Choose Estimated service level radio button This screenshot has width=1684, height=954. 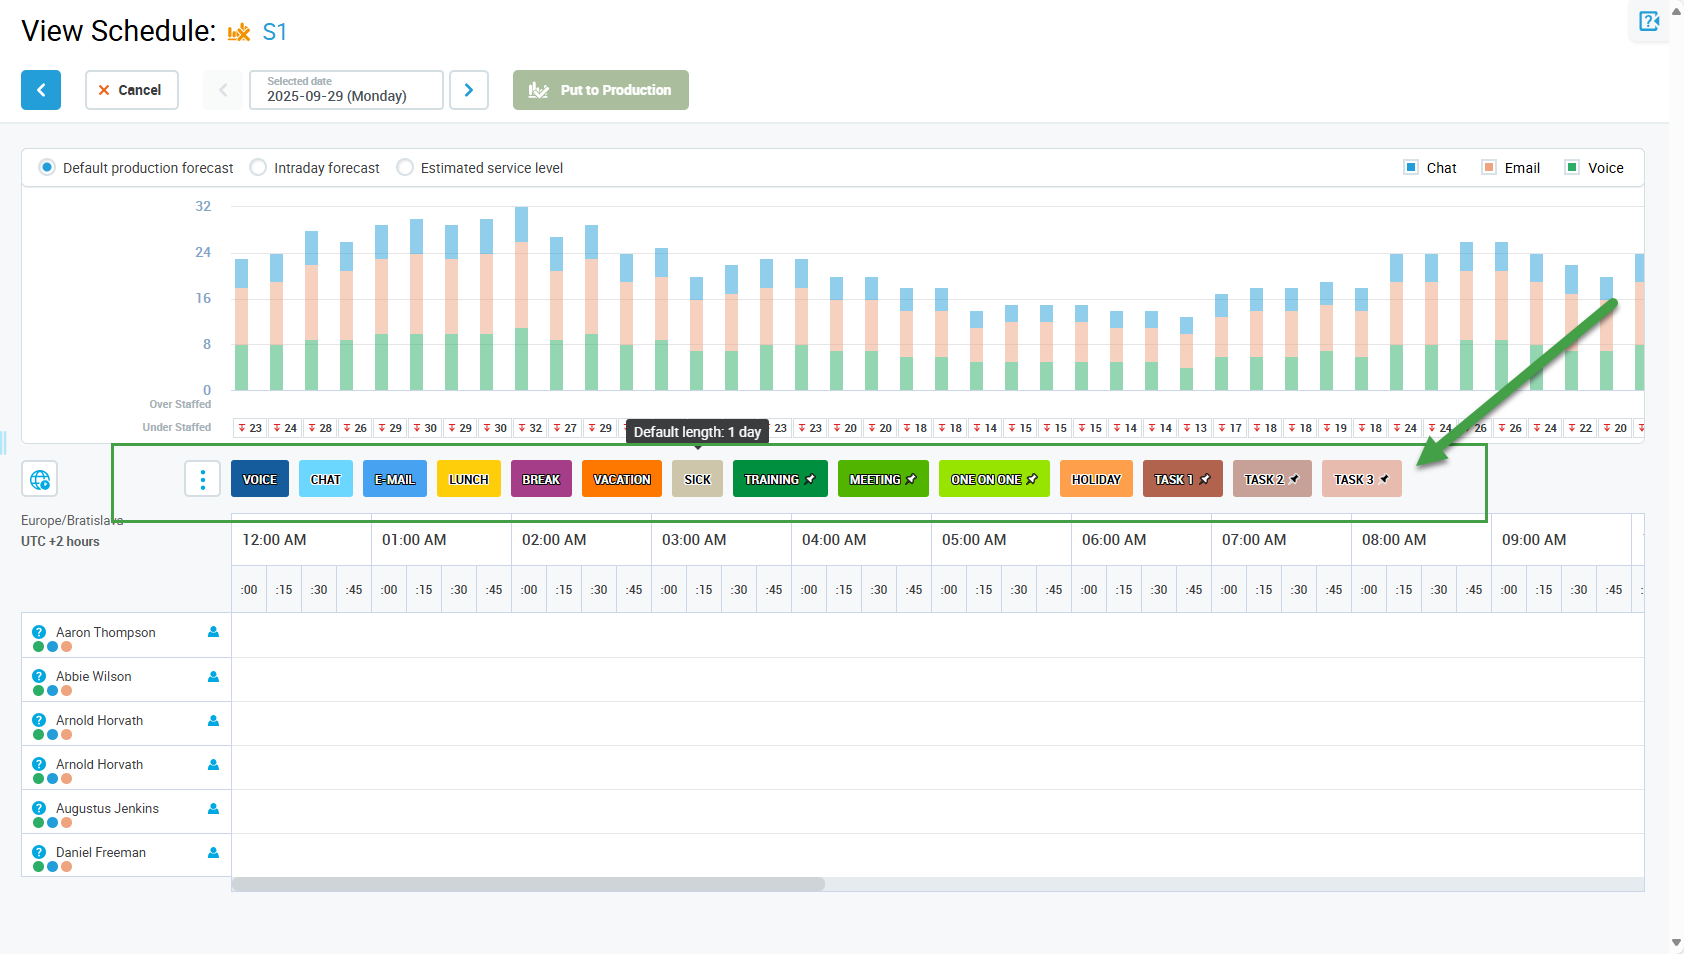[x=405, y=168]
